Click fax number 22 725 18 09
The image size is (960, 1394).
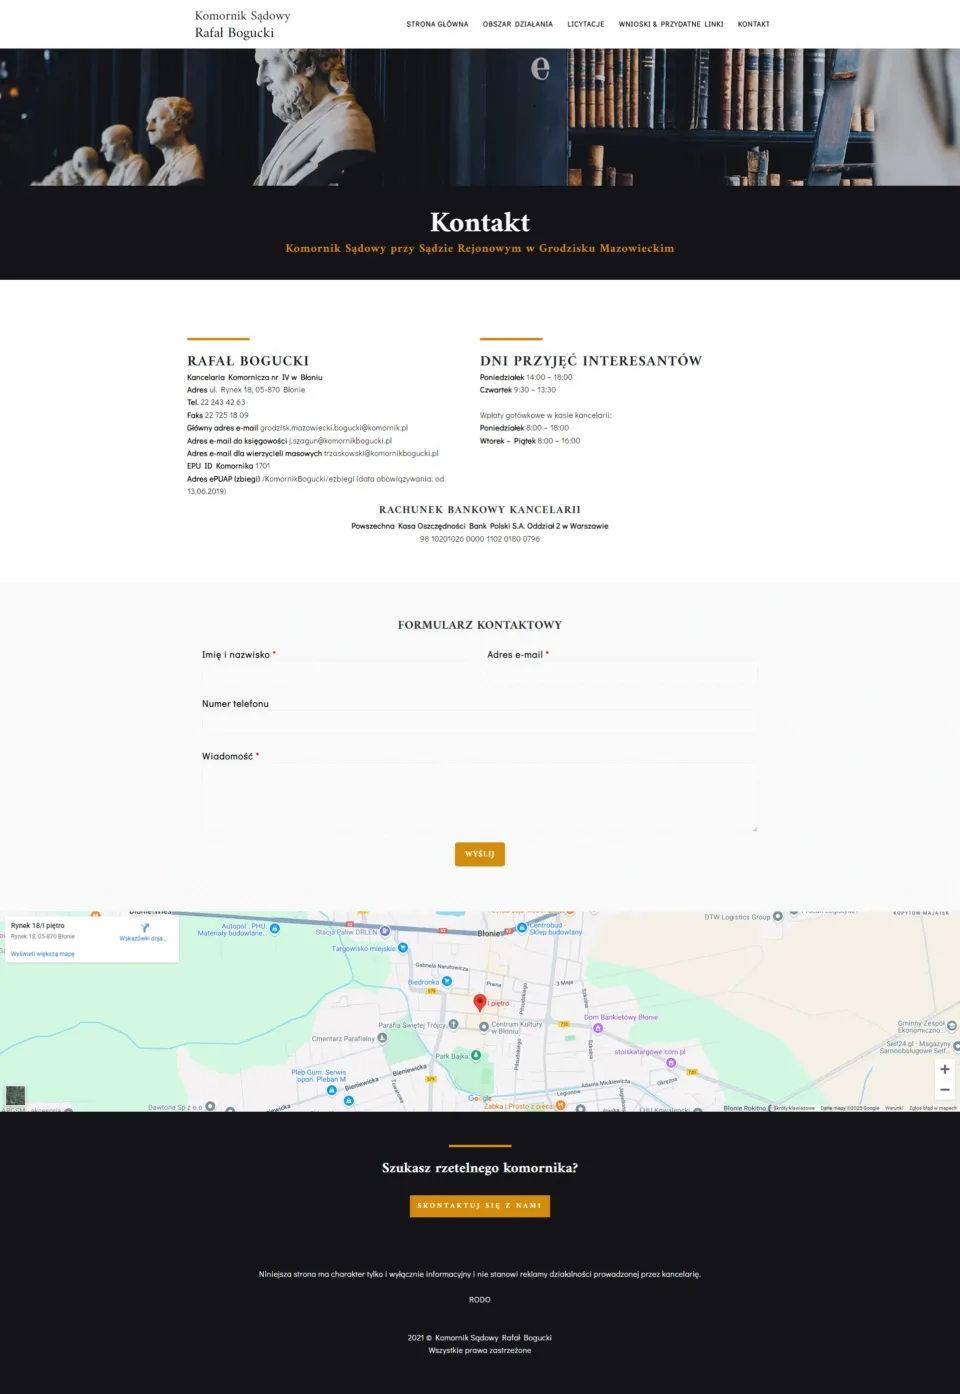tap(227, 415)
